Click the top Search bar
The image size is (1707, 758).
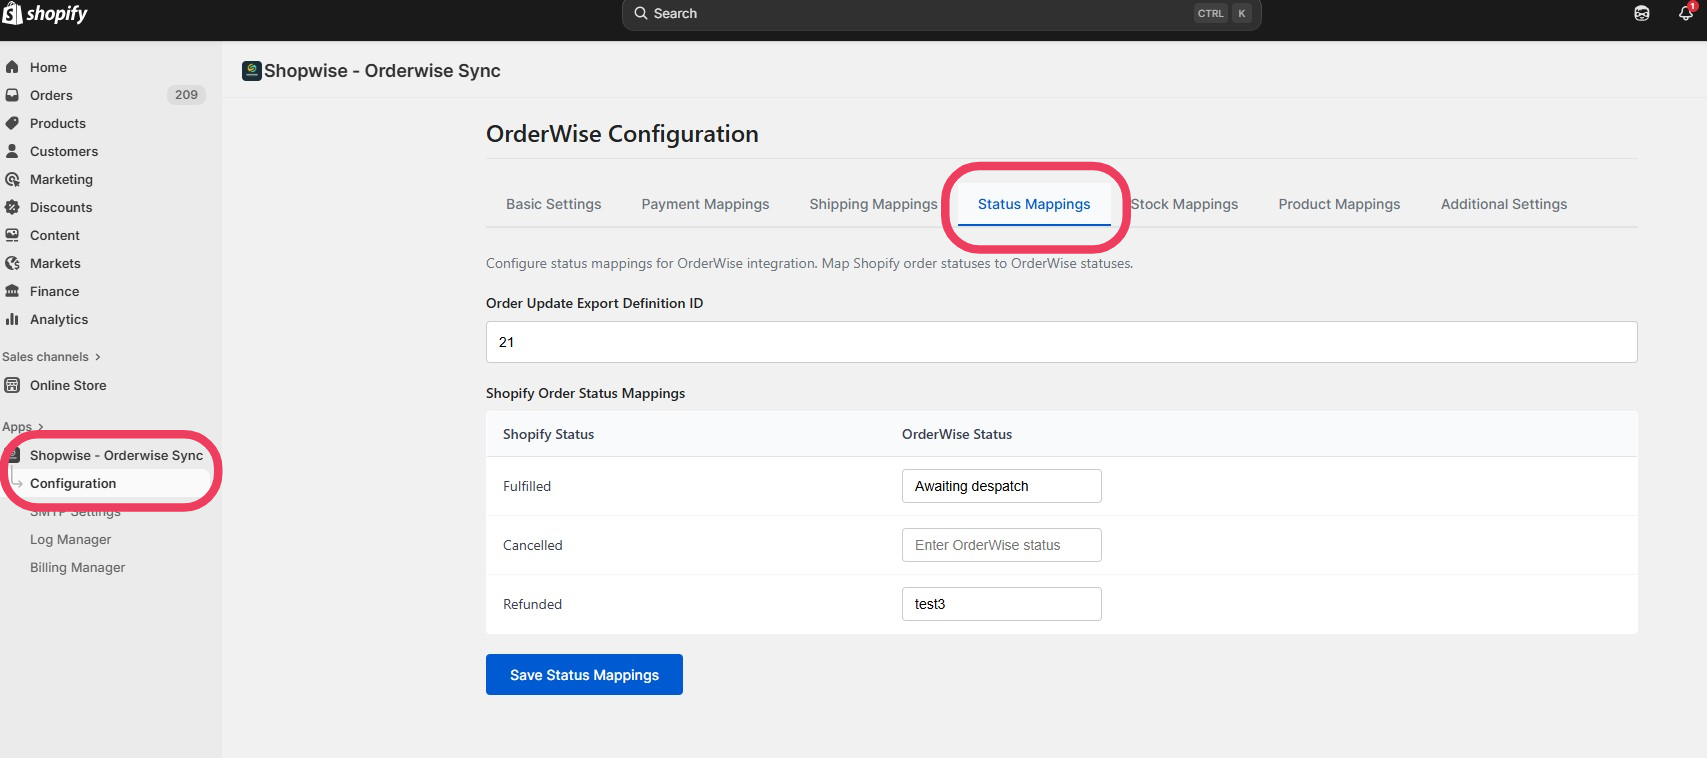tap(941, 14)
